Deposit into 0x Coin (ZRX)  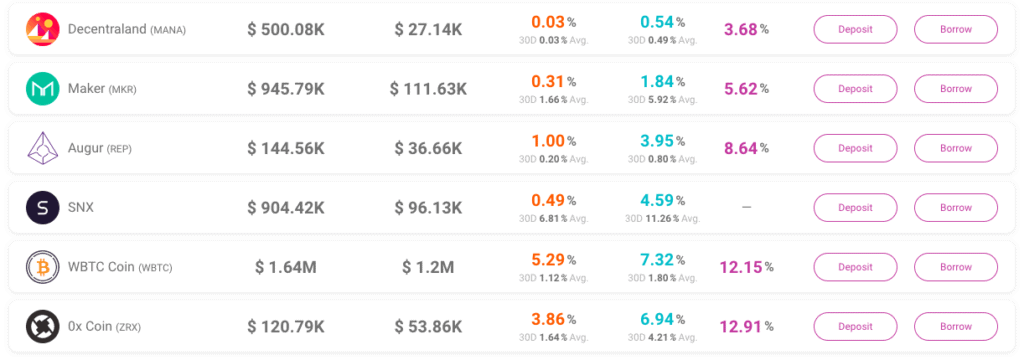[x=856, y=327]
